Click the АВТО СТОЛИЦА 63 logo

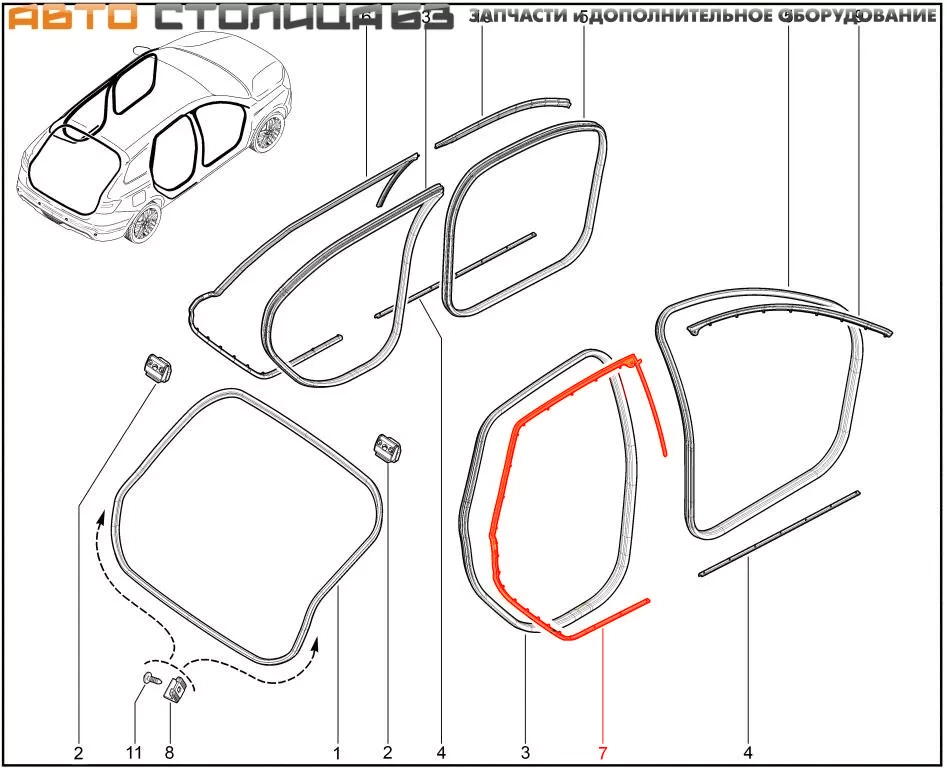[230, 18]
